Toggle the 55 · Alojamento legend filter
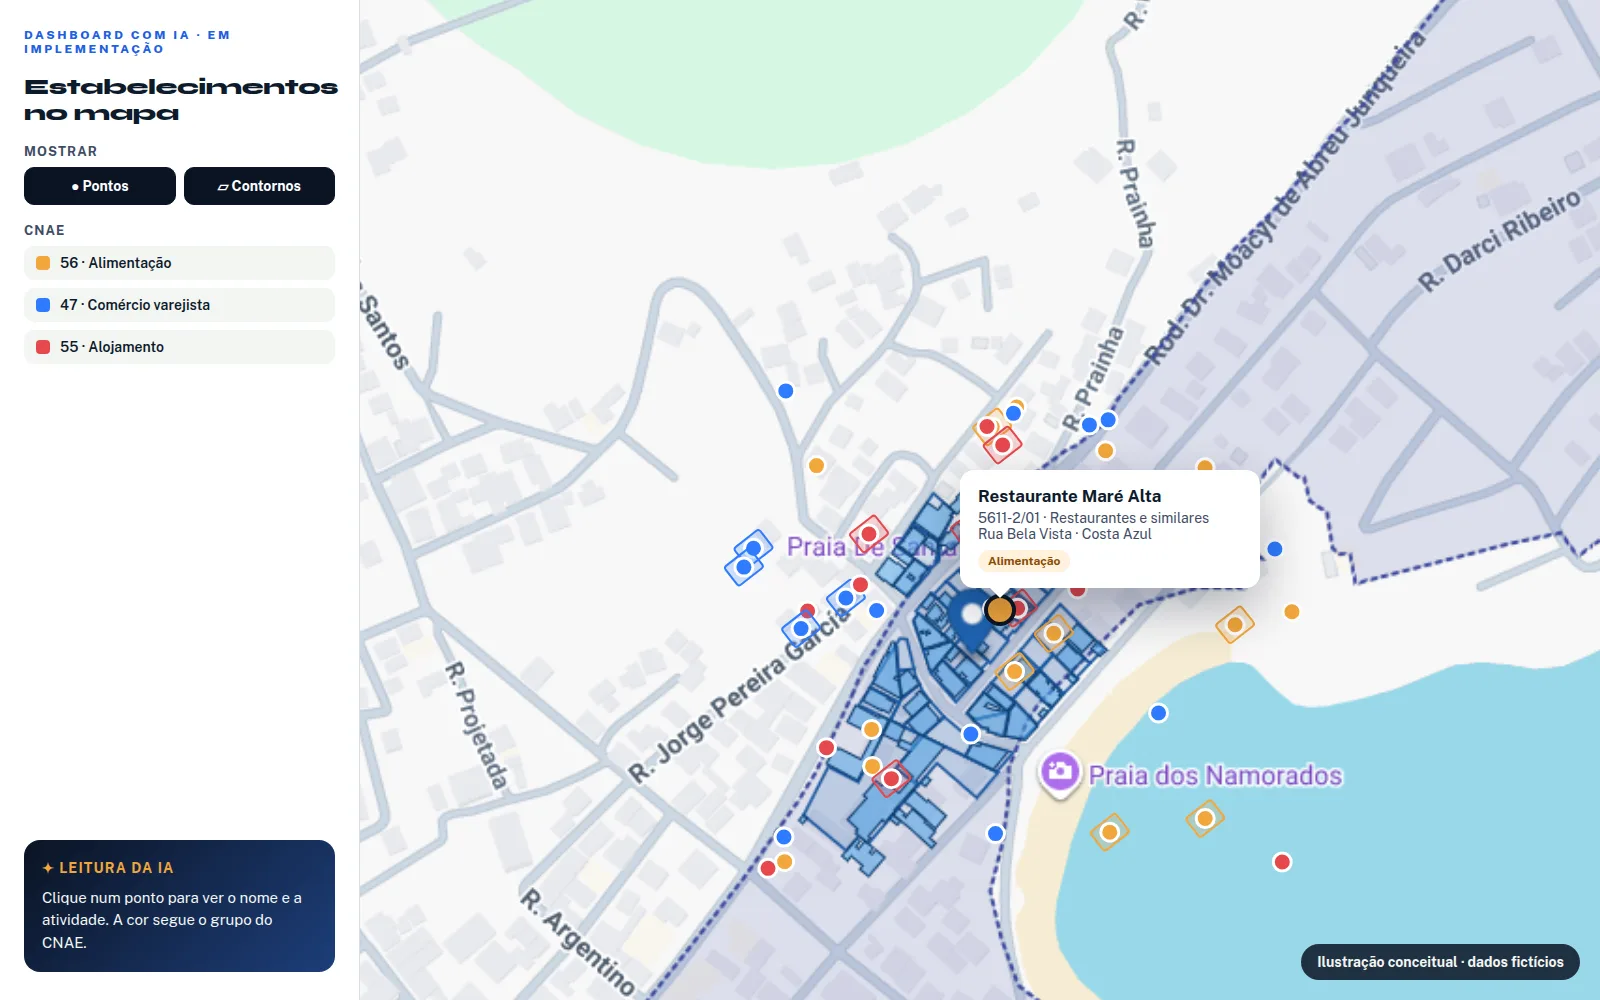Viewport: 1600px width, 1000px height. pos(179,347)
